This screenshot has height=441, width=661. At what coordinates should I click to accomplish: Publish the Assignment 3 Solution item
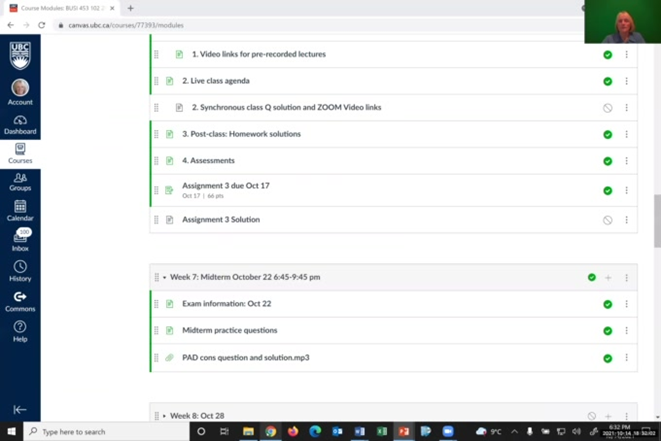(607, 220)
